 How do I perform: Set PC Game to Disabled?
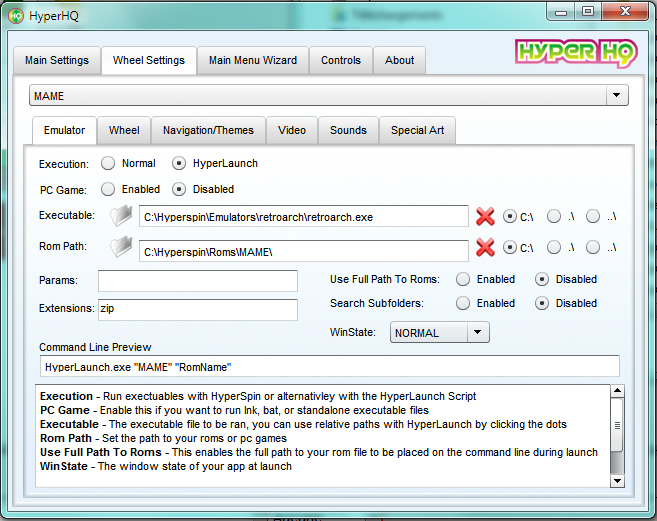point(179,189)
